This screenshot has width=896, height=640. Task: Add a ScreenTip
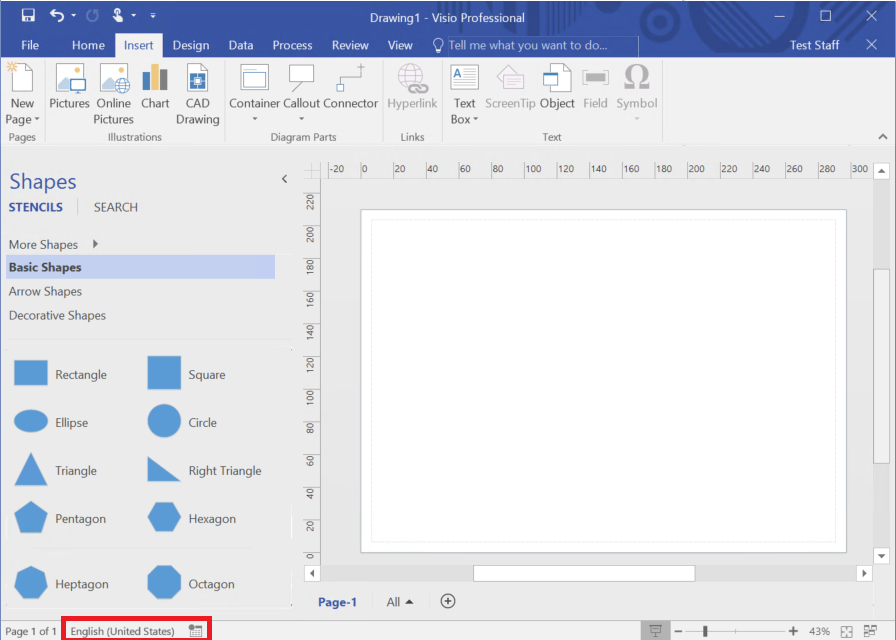pyautogui.click(x=510, y=86)
